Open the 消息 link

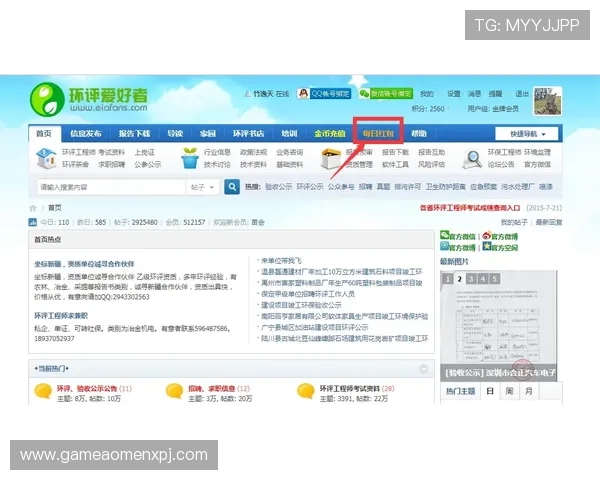tap(474, 94)
